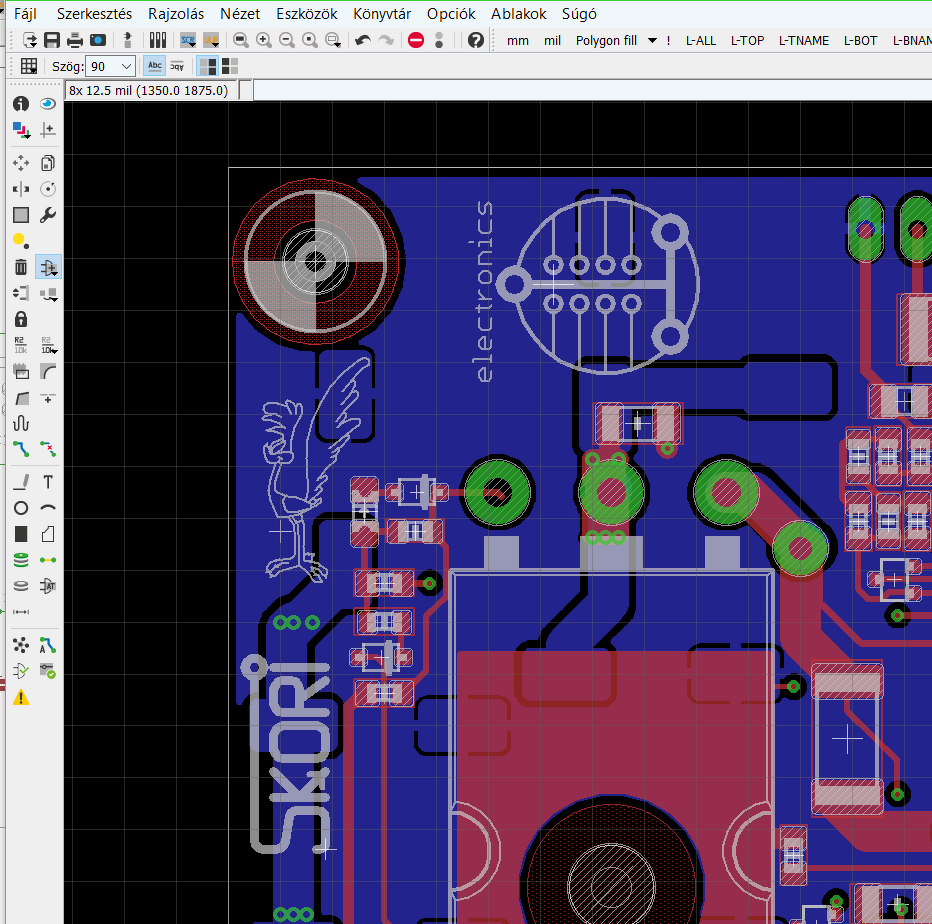Click the command input field beside coordinates
The width and height of the screenshot is (932, 924).
590,91
